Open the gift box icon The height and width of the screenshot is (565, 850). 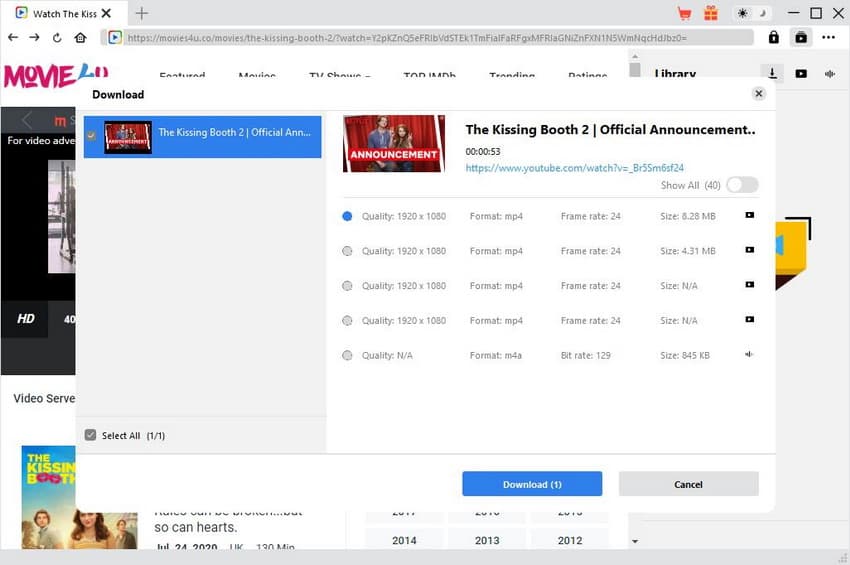(711, 14)
